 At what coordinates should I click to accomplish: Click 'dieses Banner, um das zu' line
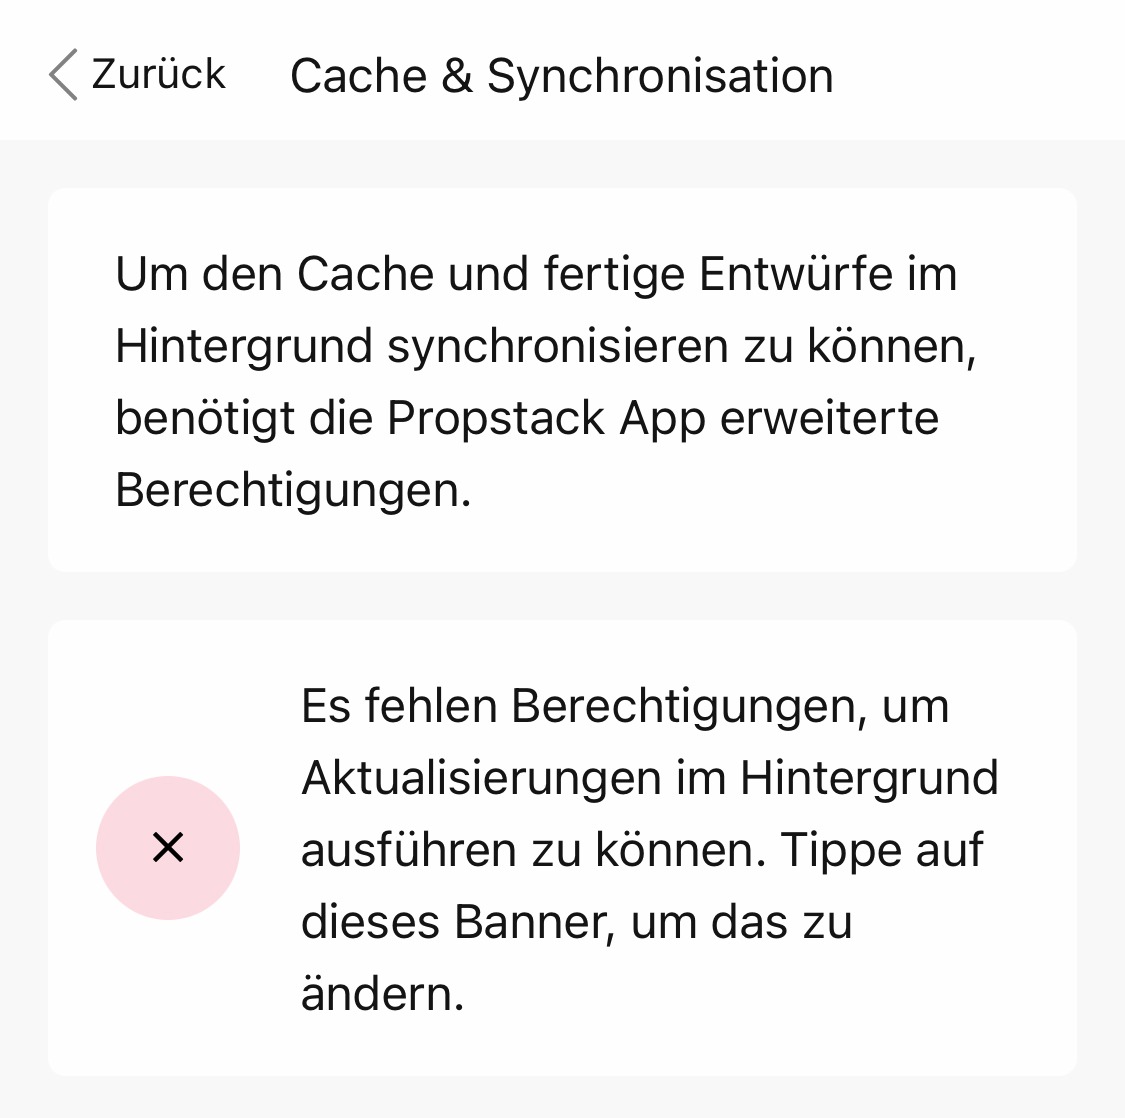pyautogui.click(x=577, y=922)
